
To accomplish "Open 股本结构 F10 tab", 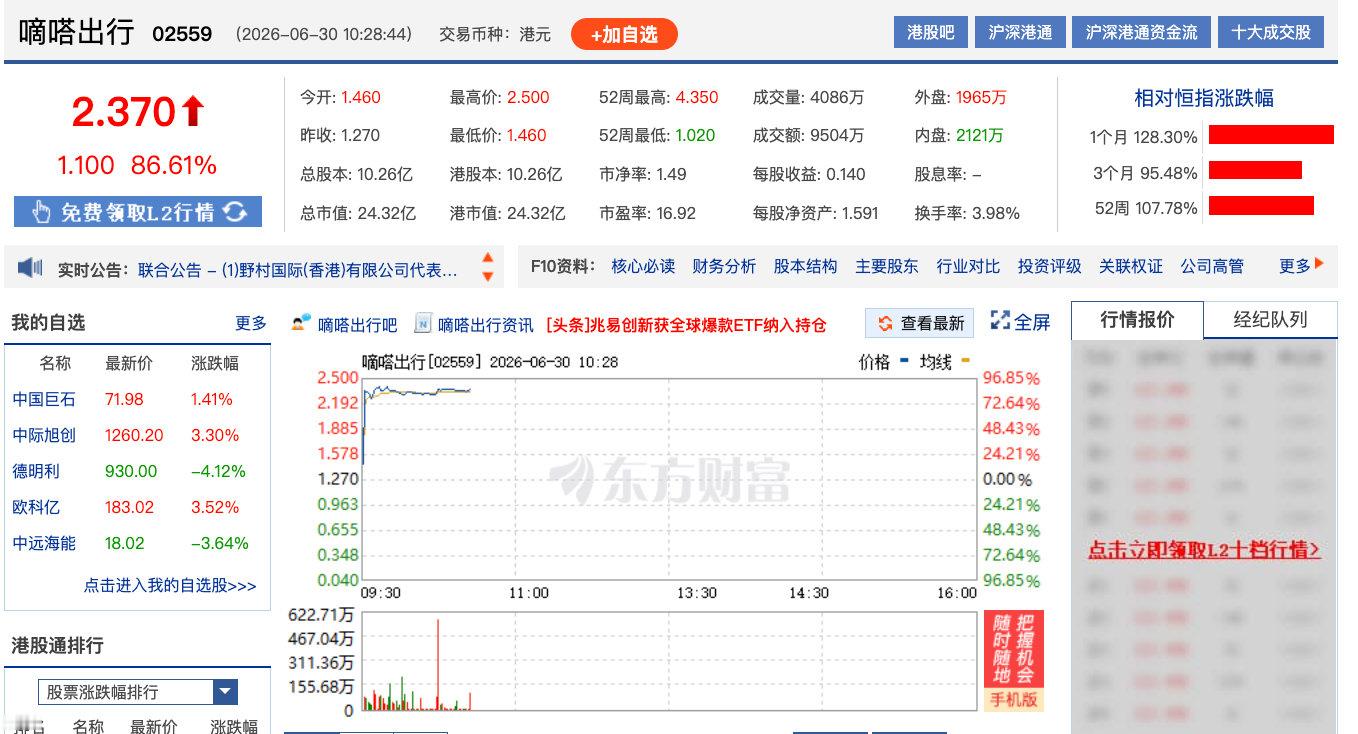I will tap(805, 266).
